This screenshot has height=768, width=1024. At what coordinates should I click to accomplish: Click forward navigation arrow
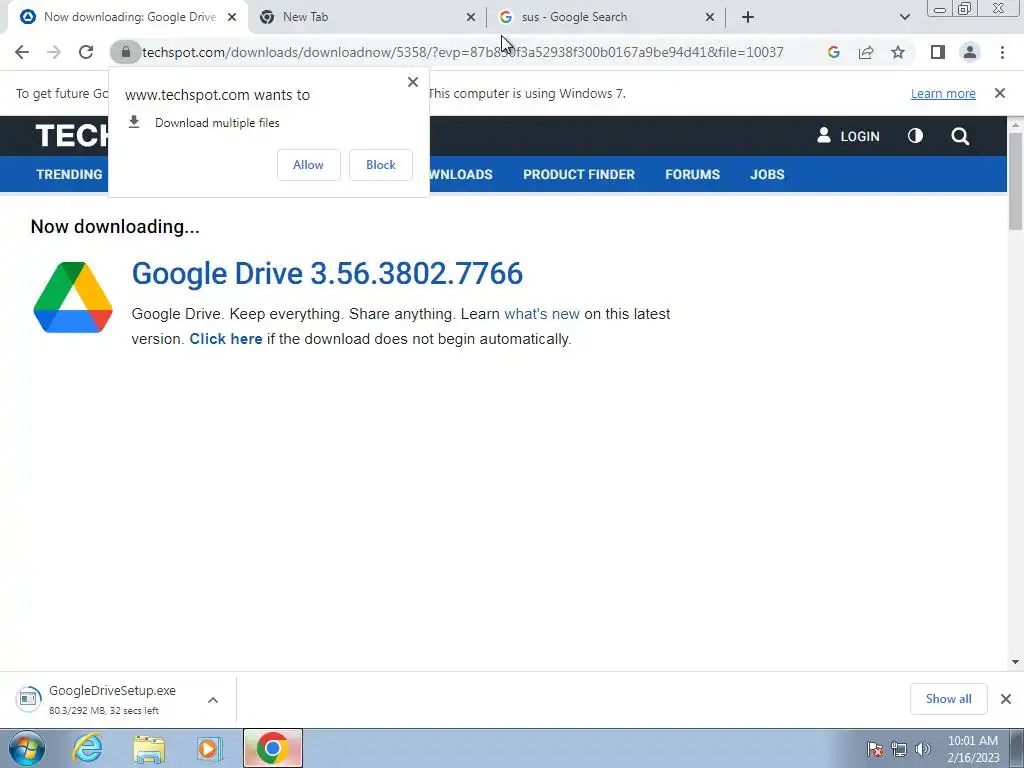54,52
